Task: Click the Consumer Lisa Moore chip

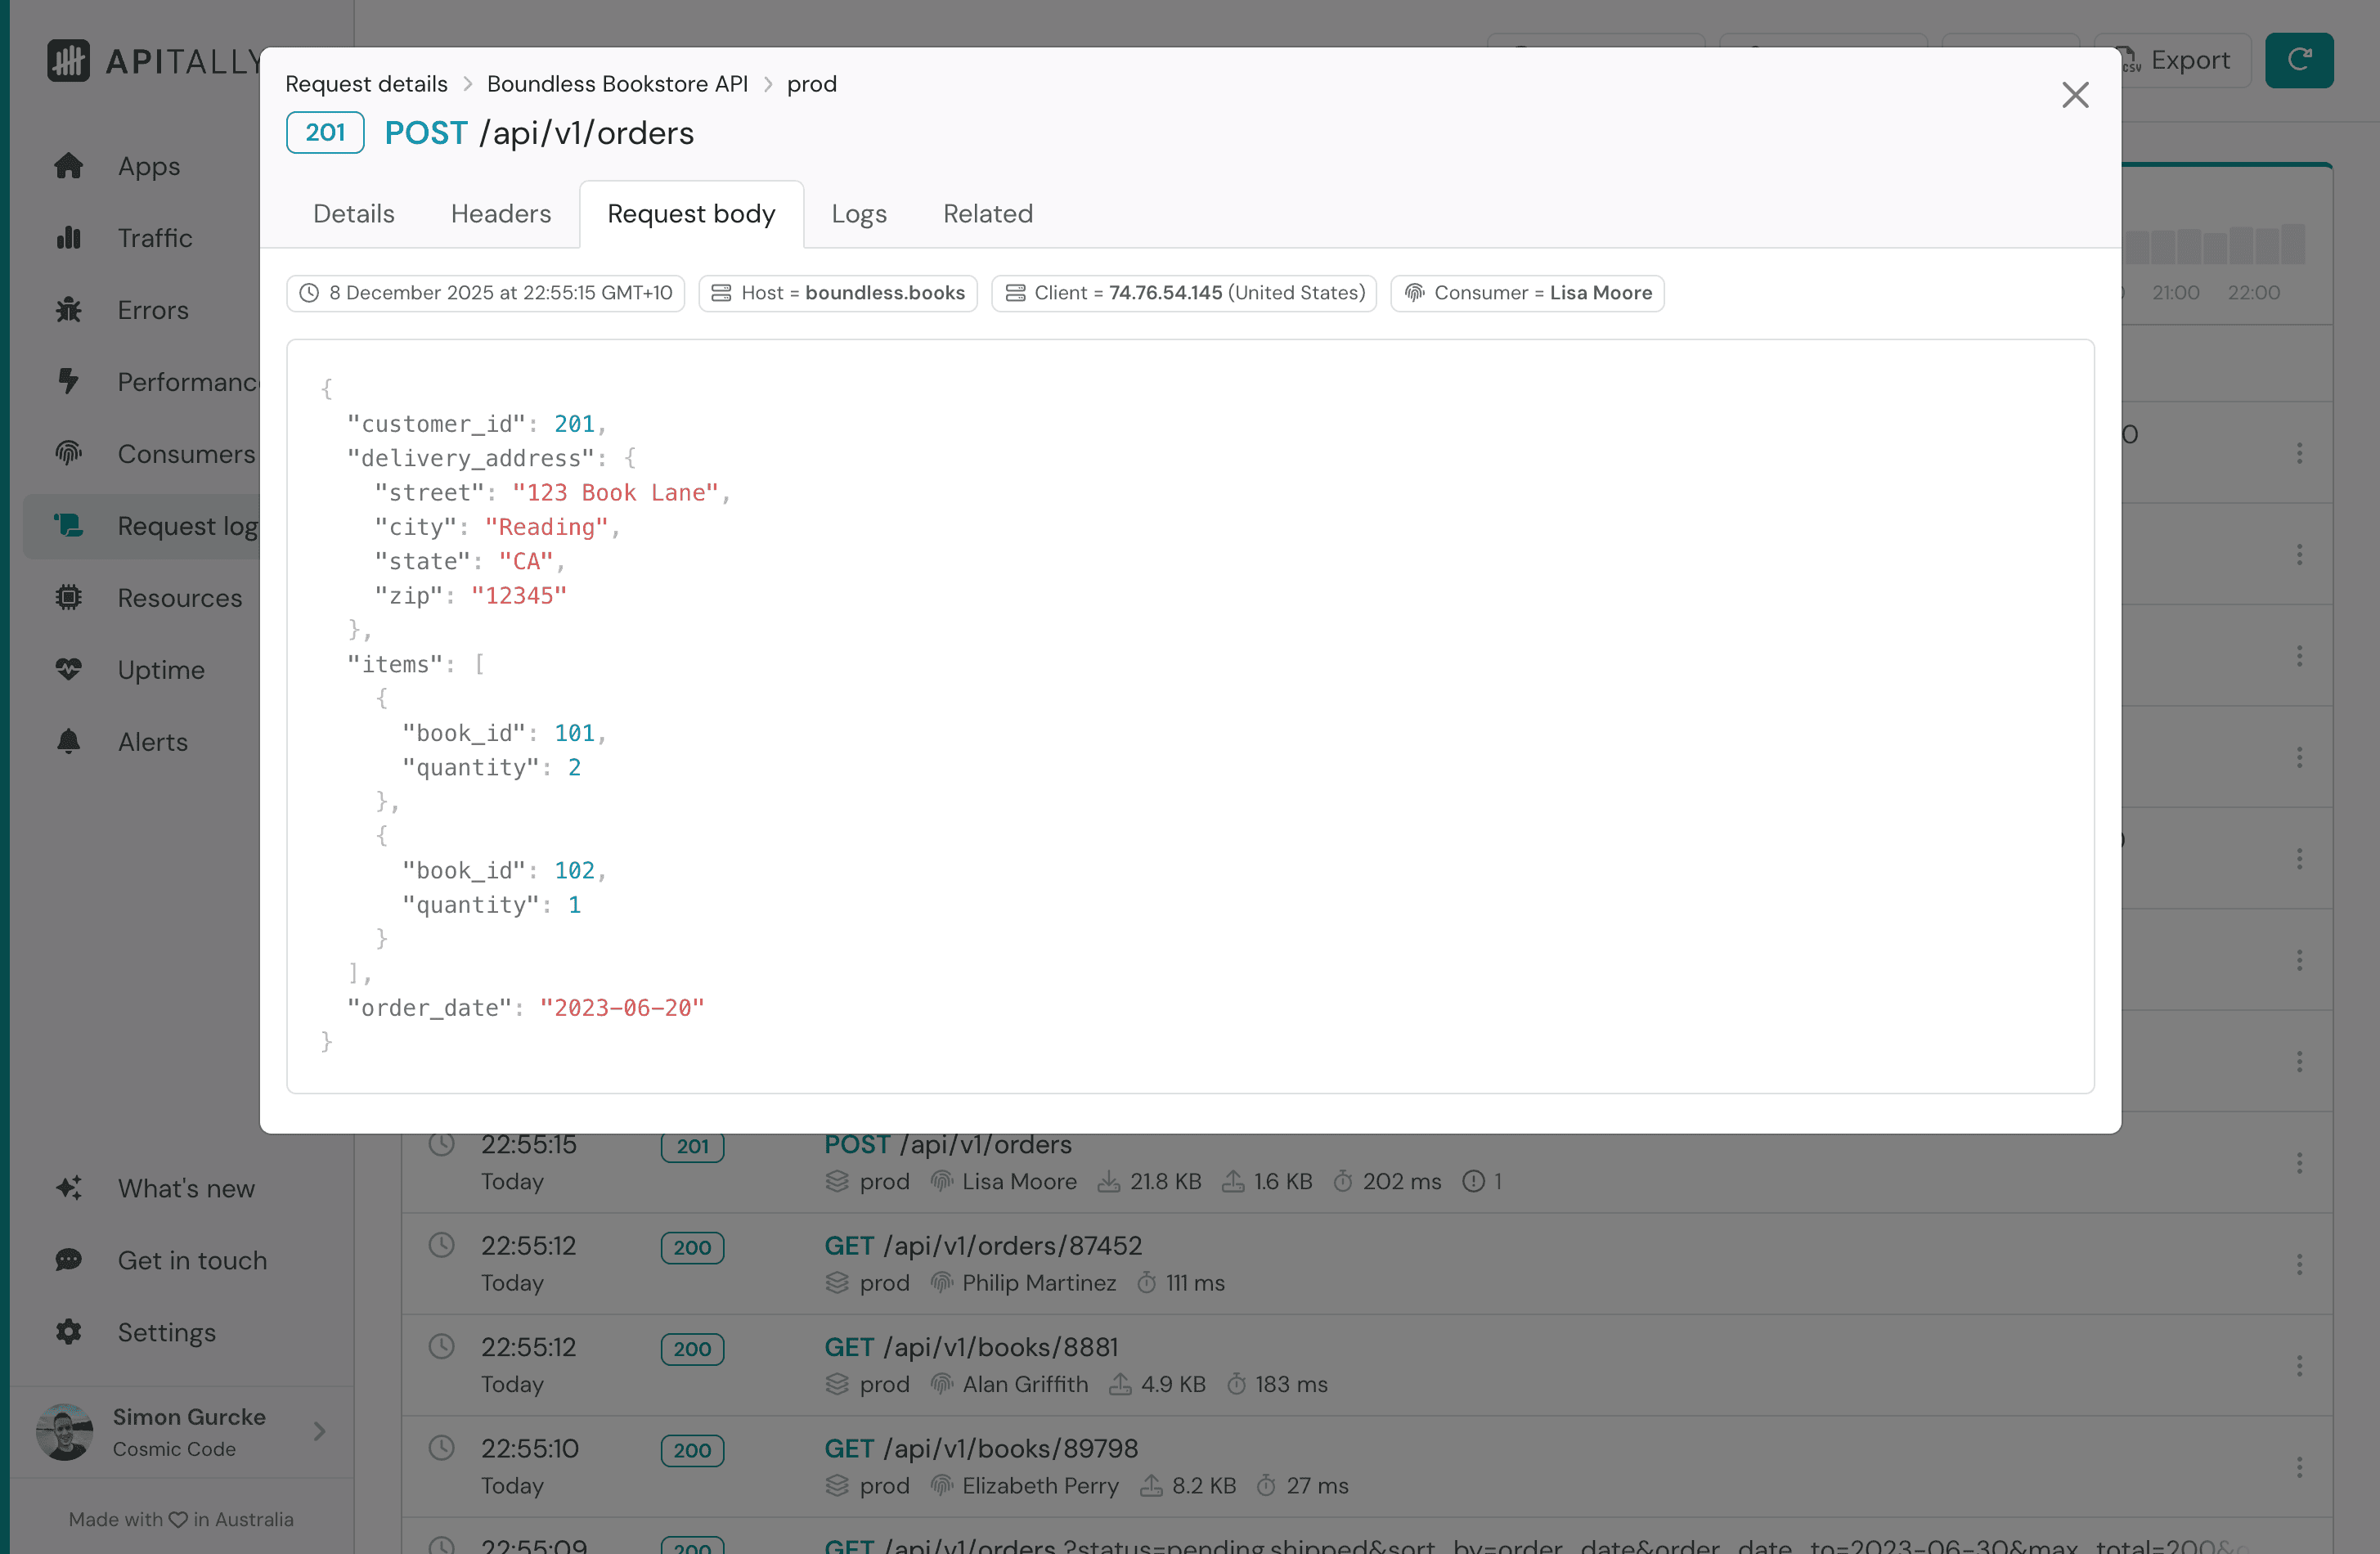Action: [1526, 293]
